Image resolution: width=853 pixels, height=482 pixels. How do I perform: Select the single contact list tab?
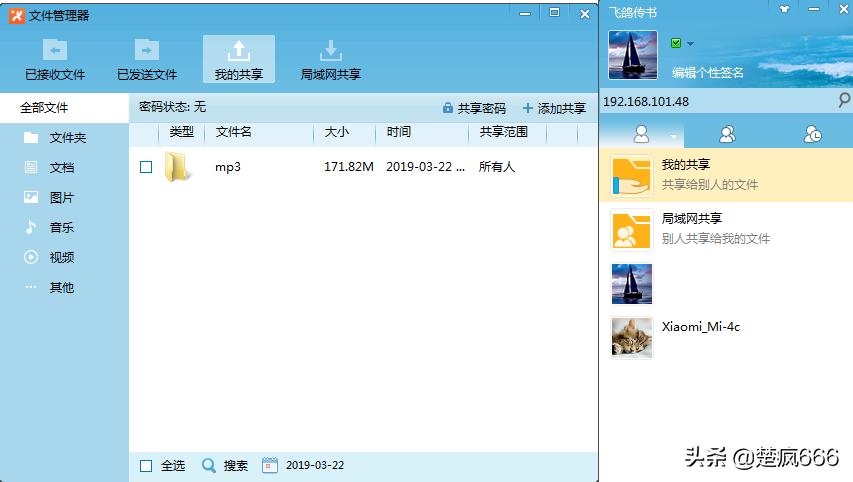coord(641,134)
